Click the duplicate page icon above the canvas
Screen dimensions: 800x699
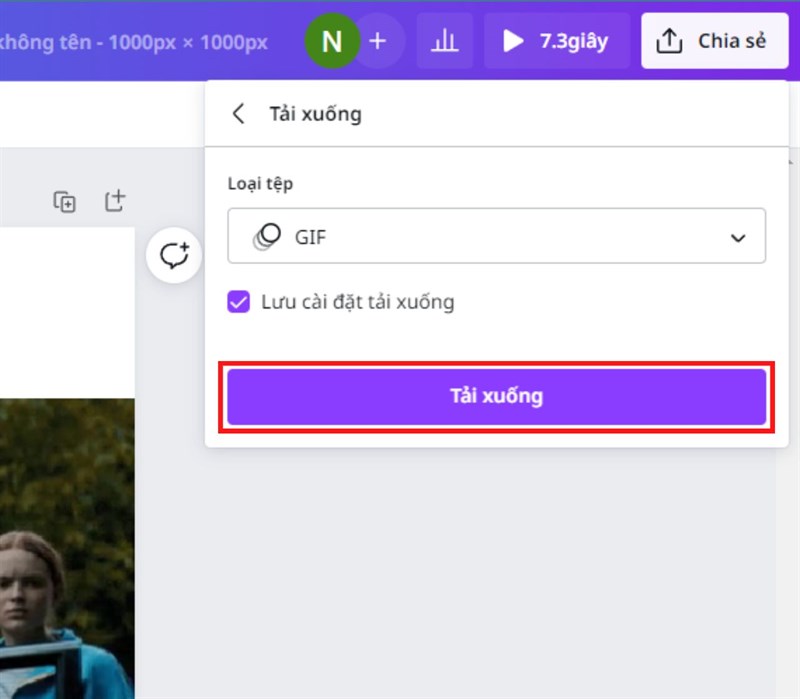point(62,202)
